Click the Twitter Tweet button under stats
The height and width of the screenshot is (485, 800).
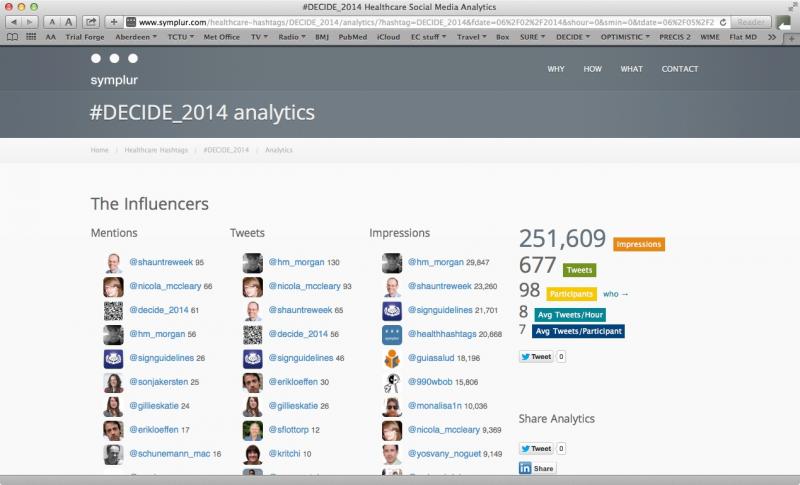point(536,356)
